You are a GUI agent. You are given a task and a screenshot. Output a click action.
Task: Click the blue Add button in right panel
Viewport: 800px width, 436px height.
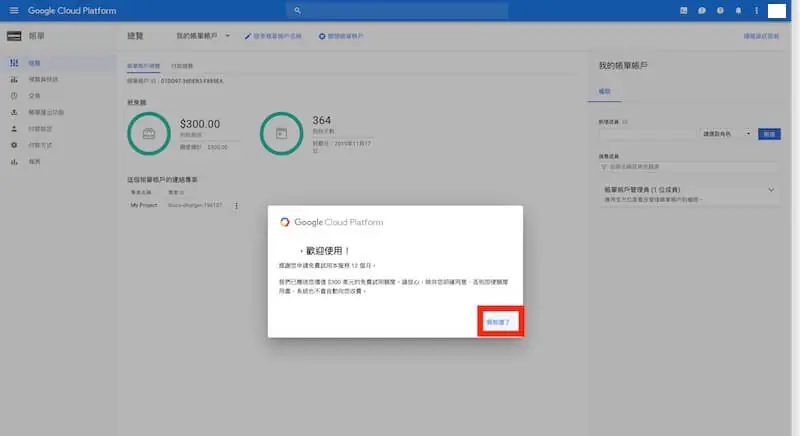(x=769, y=134)
